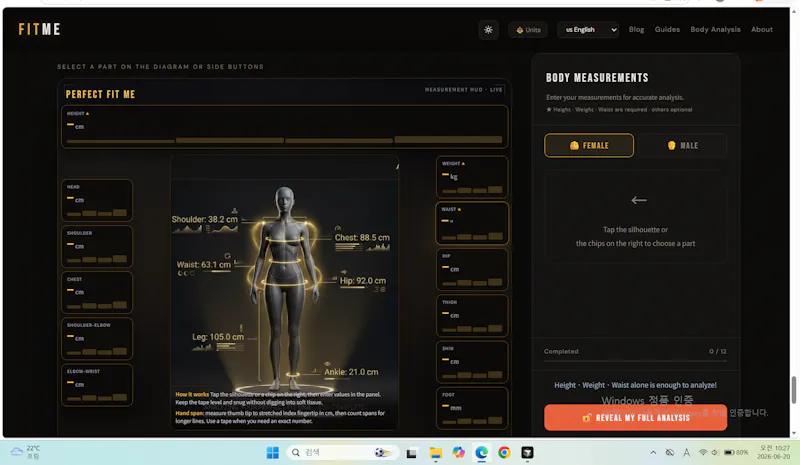The width and height of the screenshot is (800, 465).
Task: Click the MEASUREMENT HUD · LIVE label
Action: (x=463, y=89)
